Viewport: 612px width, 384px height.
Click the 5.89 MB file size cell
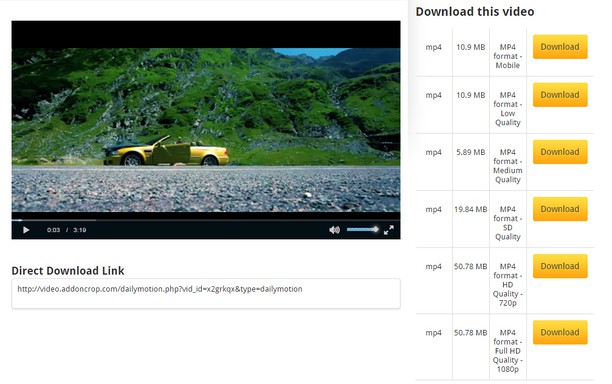coord(471,152)
